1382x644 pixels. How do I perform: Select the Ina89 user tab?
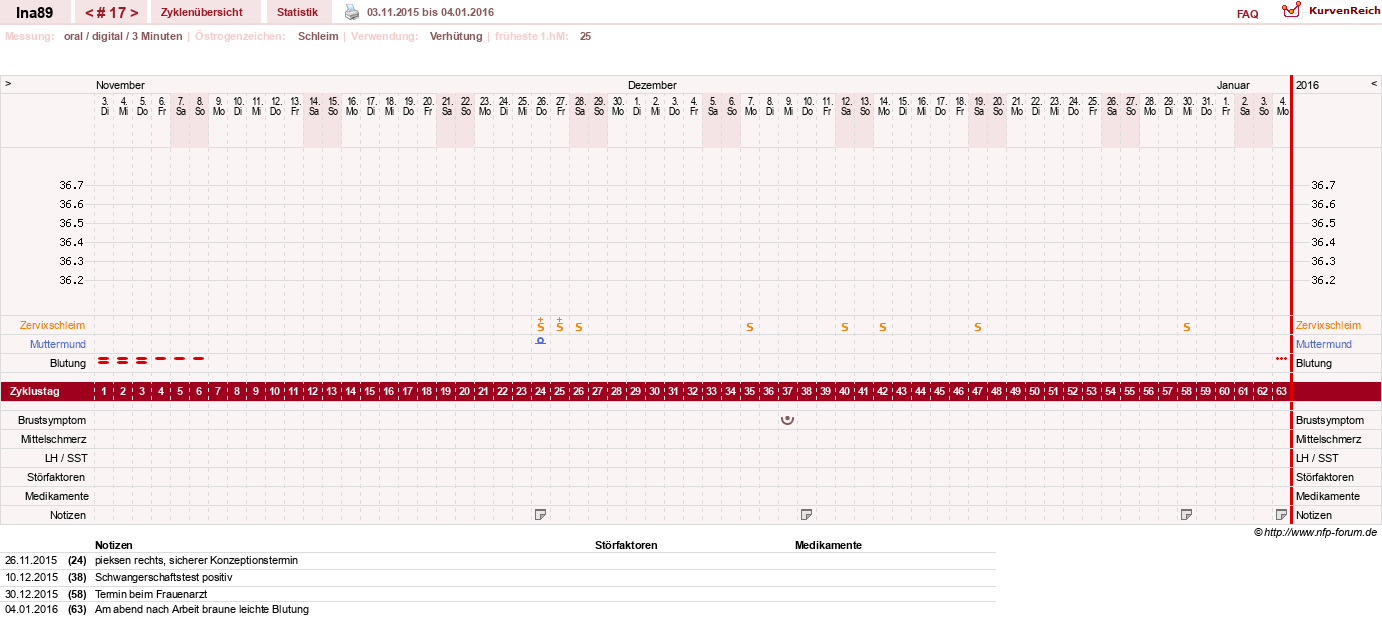tap(35, 12)
